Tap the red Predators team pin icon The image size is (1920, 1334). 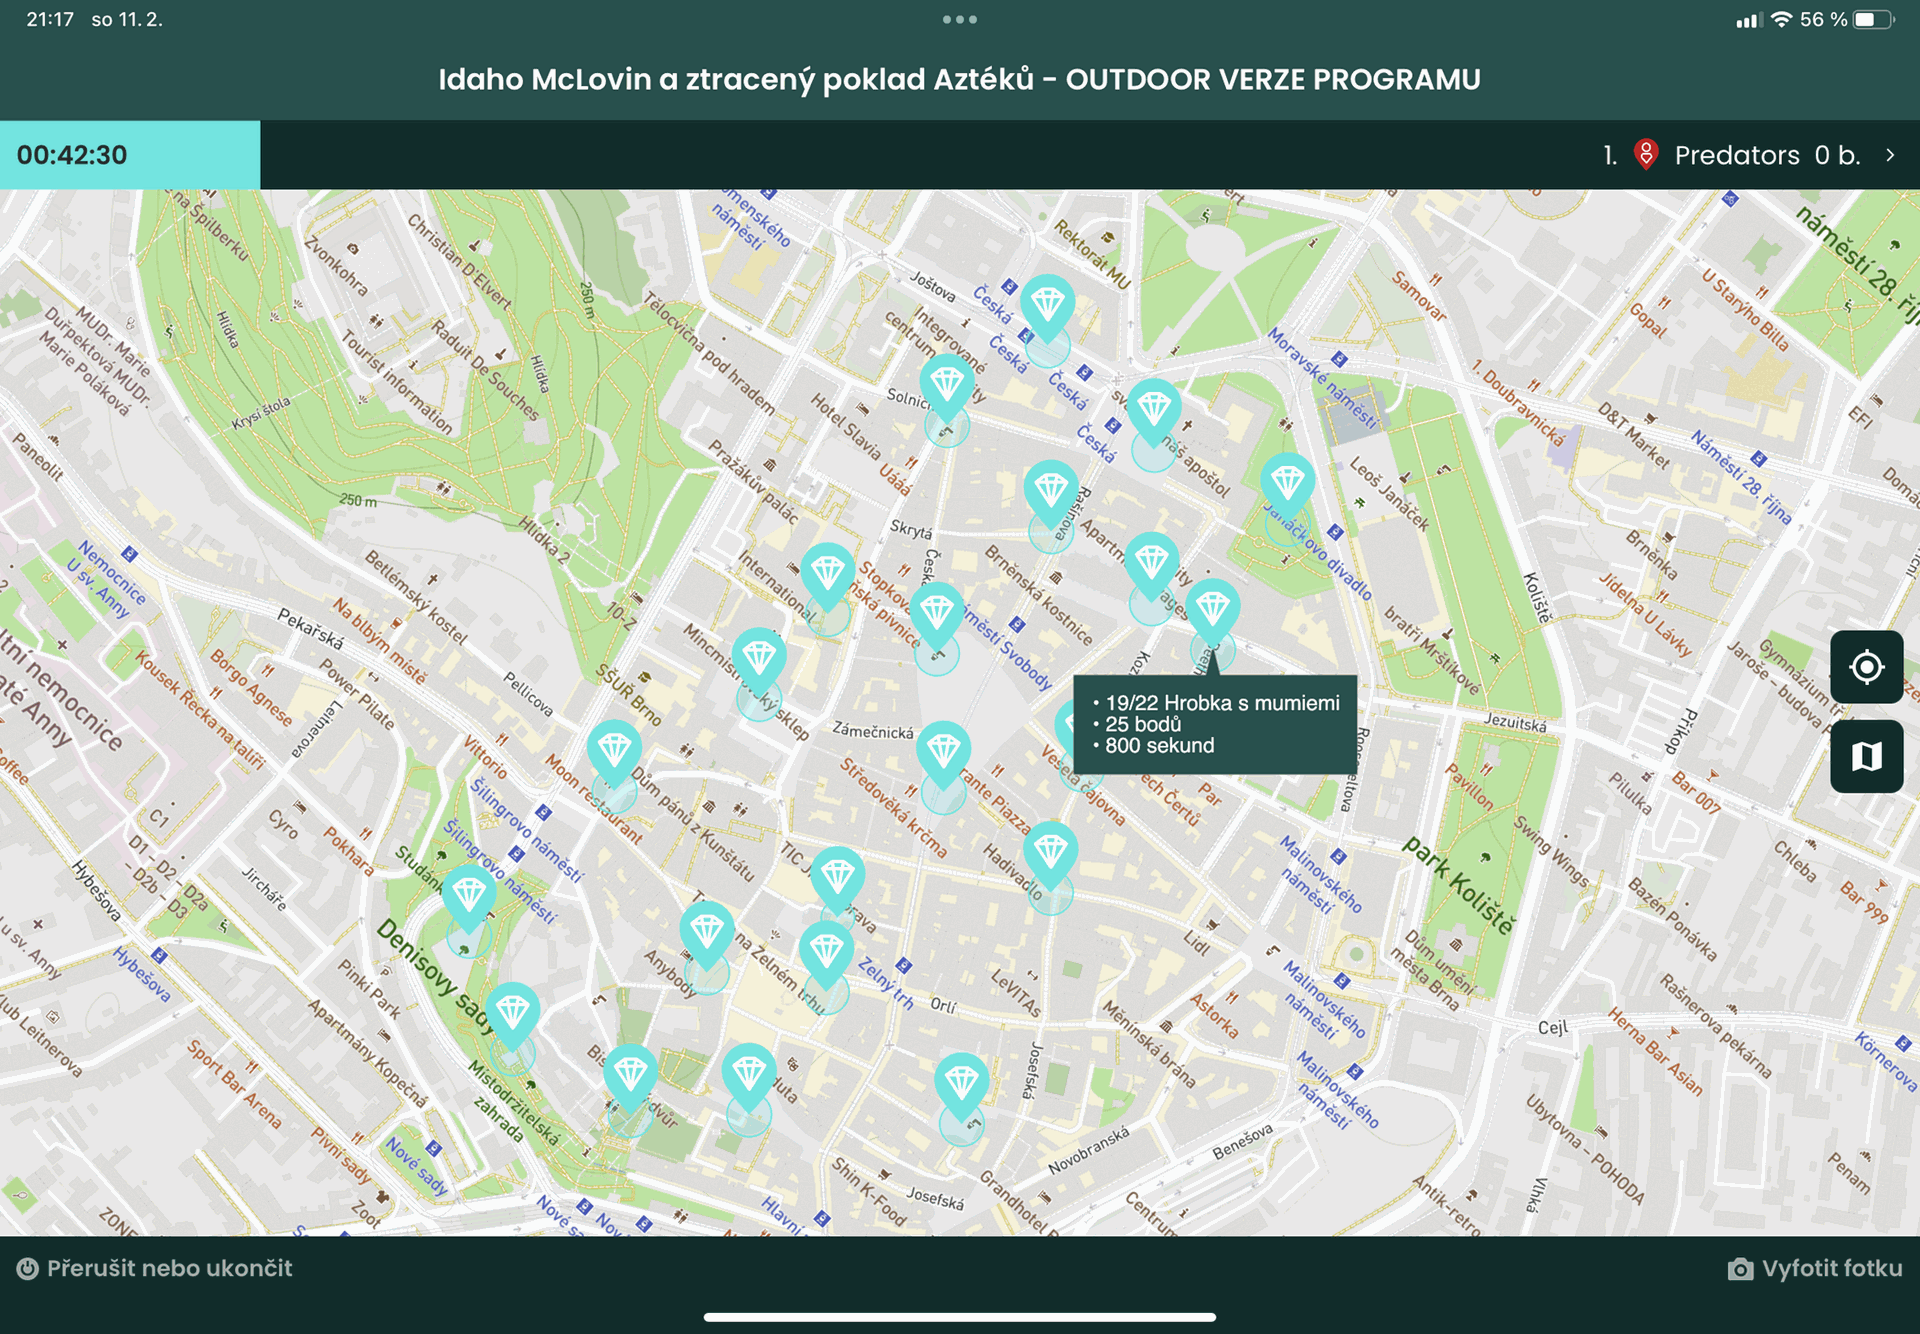coord(1646,155)
